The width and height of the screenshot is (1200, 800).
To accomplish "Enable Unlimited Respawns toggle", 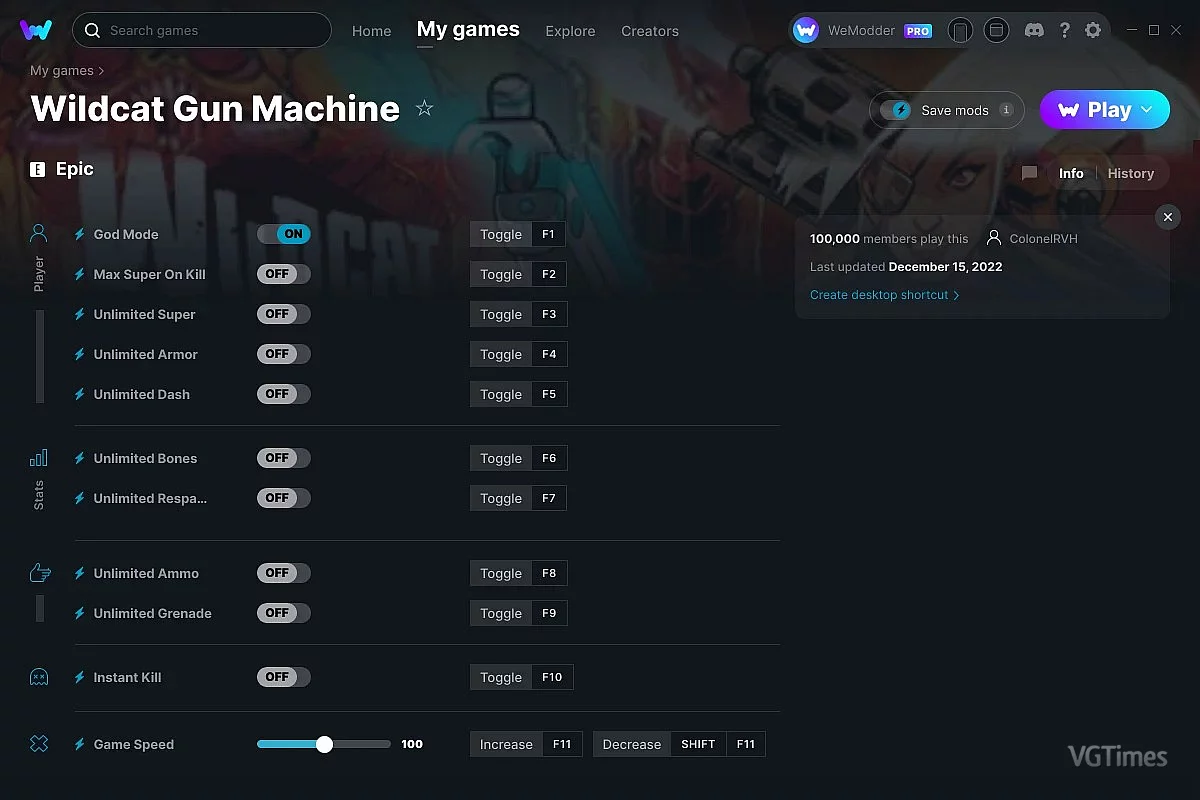I will click(x=284, y=498).
